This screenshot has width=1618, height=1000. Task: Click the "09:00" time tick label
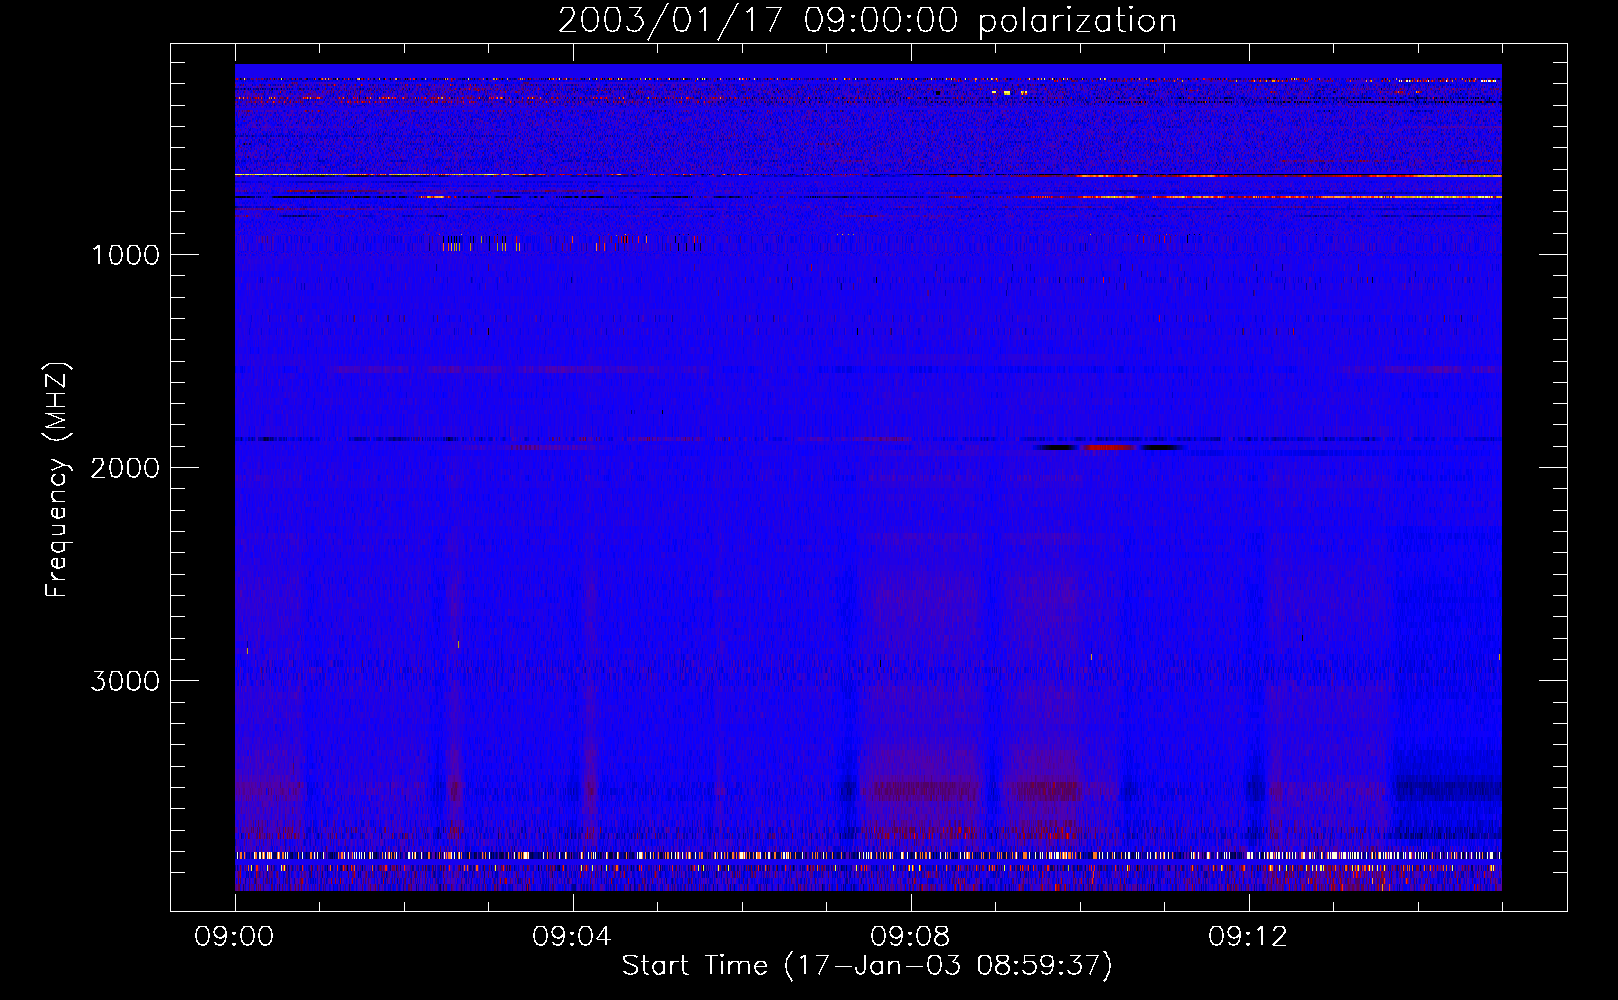coord(235,937)
